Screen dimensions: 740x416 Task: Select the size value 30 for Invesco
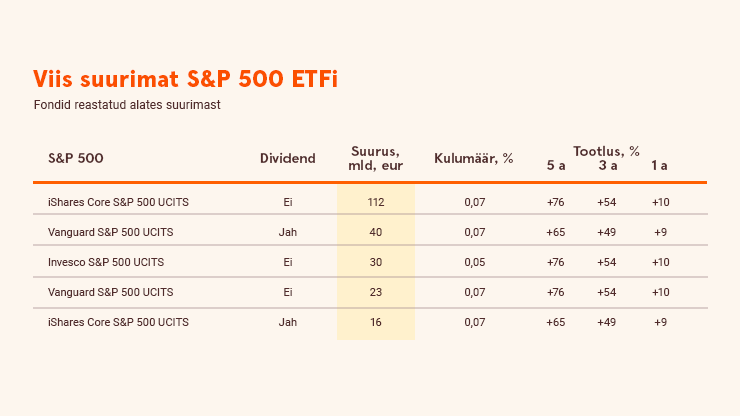[376, 262]
